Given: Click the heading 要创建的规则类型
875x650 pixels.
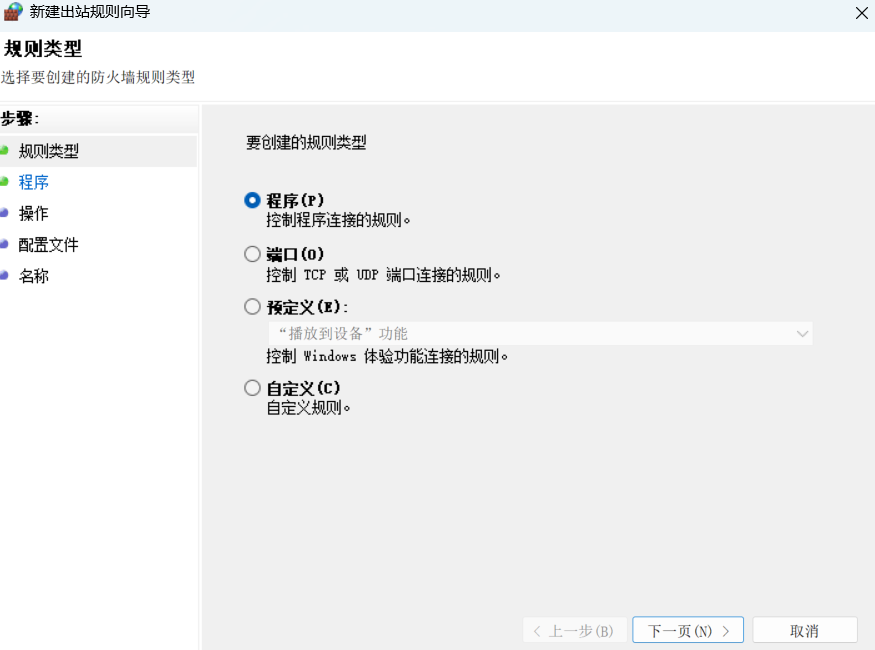Looking at the screenshot, I should pos(306,142).
